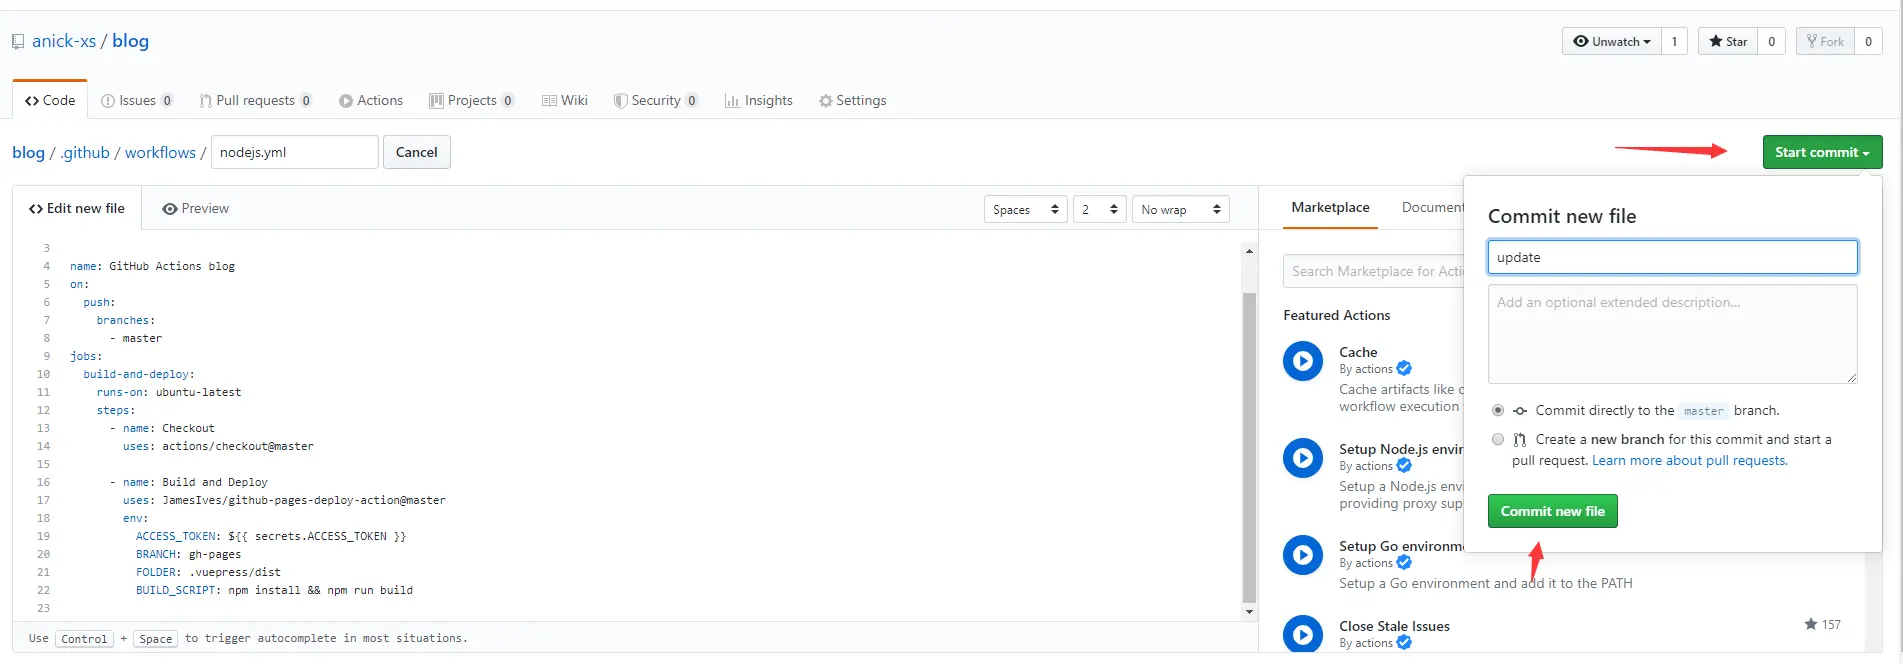Viewport: 1903px width, 664px height.
Task: Open the Issues tab
Action: click(137, 100)
